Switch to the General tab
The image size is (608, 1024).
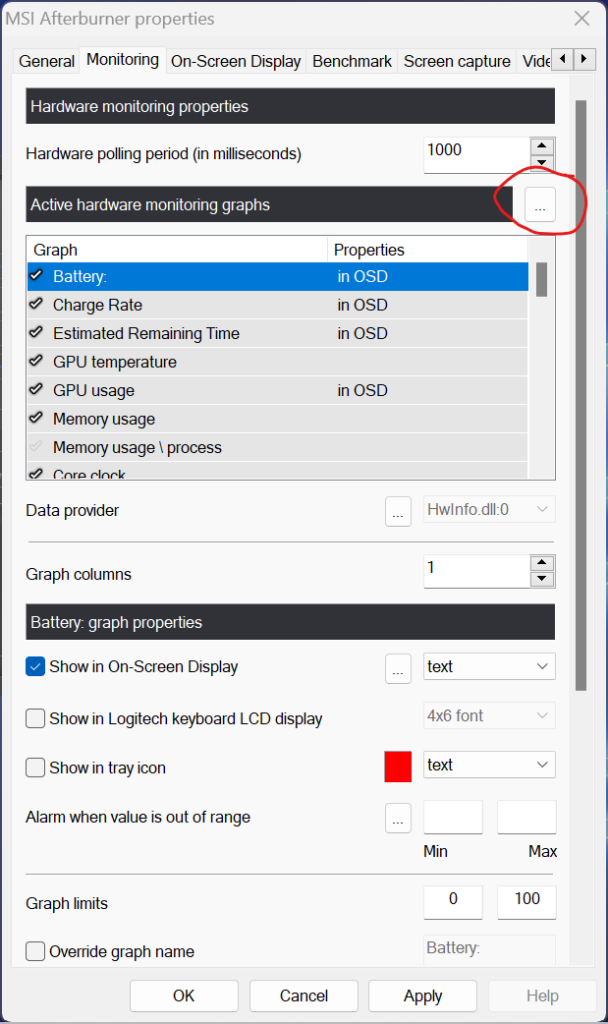pyautogui.click(x=46, y=61)
